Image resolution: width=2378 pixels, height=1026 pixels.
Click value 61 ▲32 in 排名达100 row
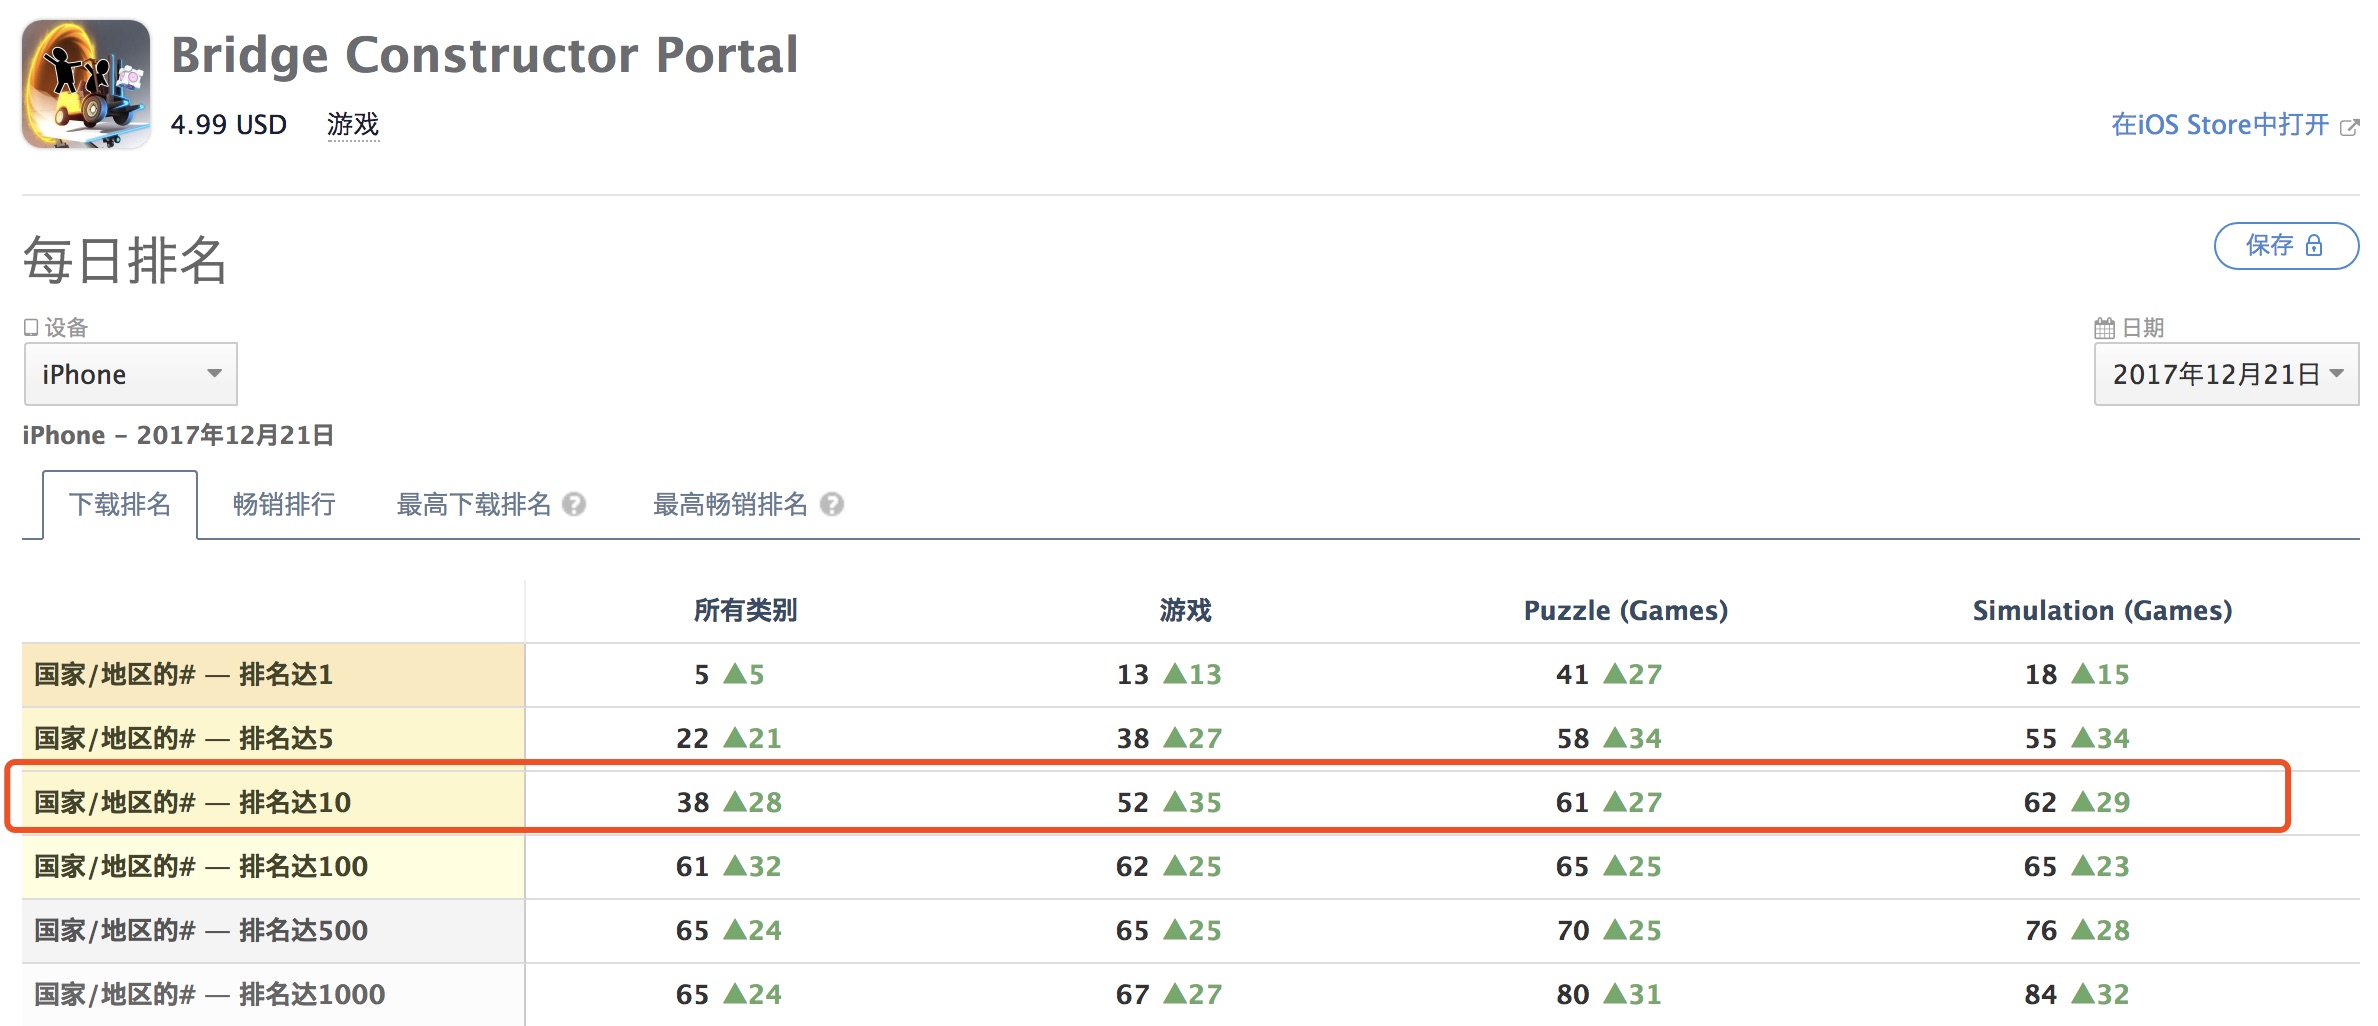(729, 867)
